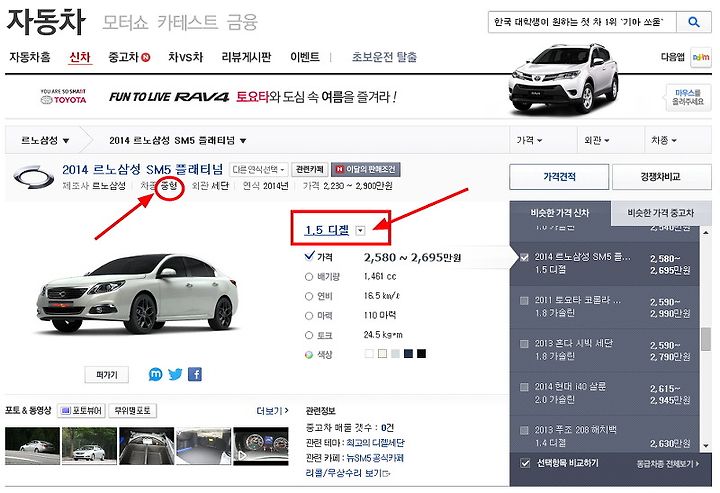Check the 2013 푸조 208 해치백 checkbox
This screenshot has width=720, height=493.
(524, 430)
